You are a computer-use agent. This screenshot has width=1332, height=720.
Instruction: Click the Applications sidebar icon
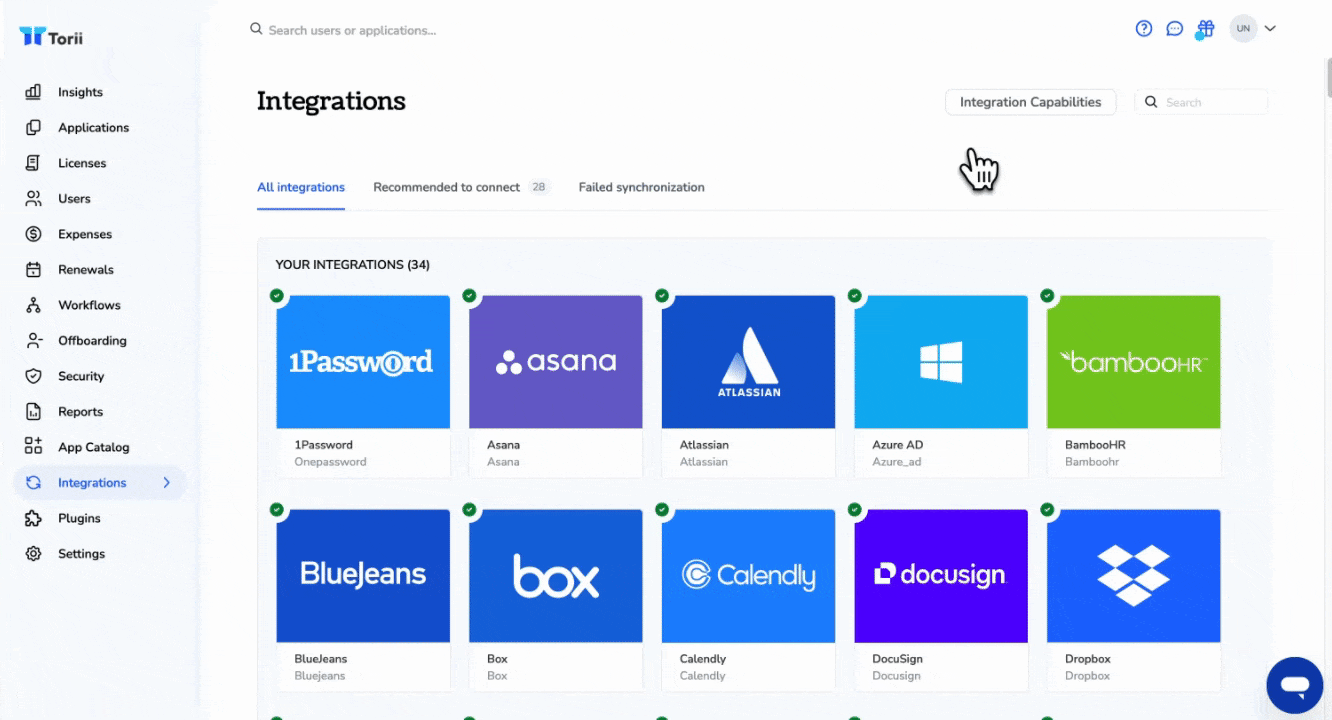pos(33,127)
